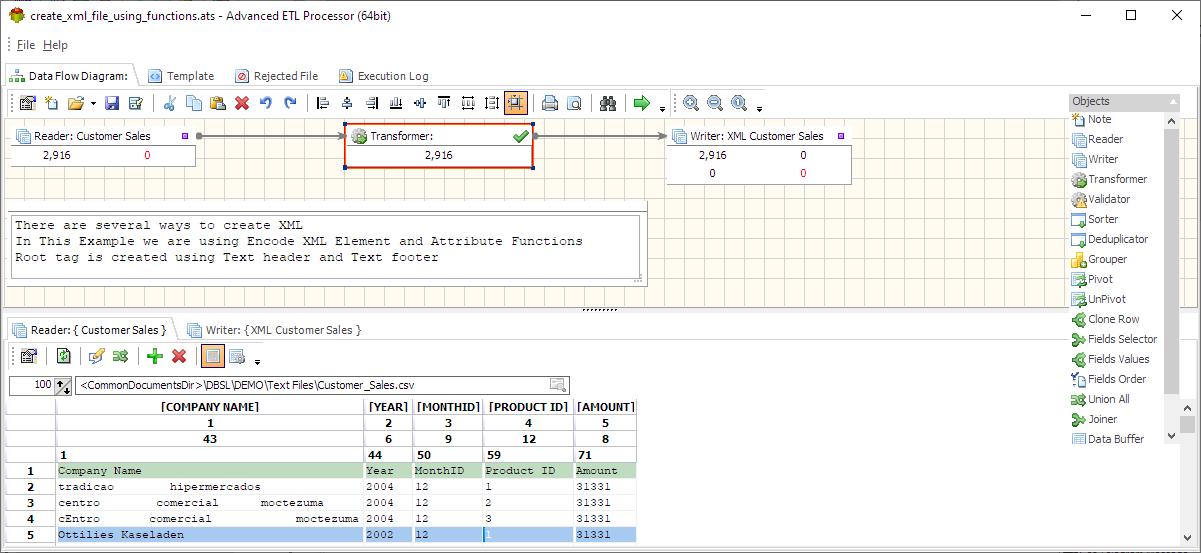
Task: Select the Writer: XML Customer Sales node
Action: tap(759, 155)
